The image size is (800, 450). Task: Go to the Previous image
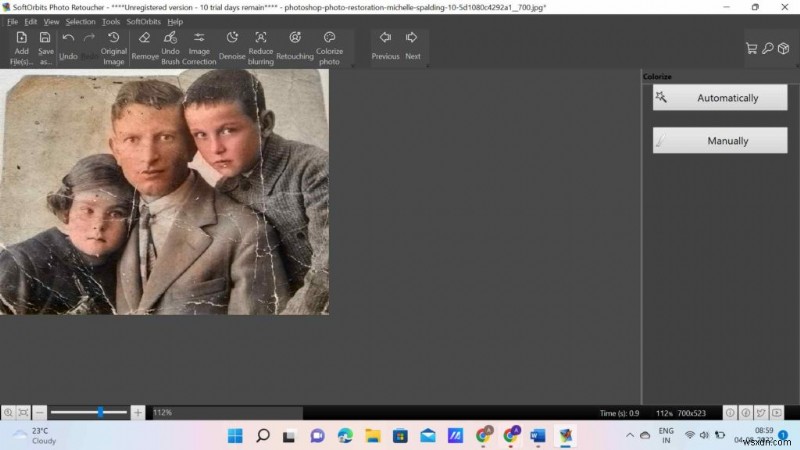385,47
